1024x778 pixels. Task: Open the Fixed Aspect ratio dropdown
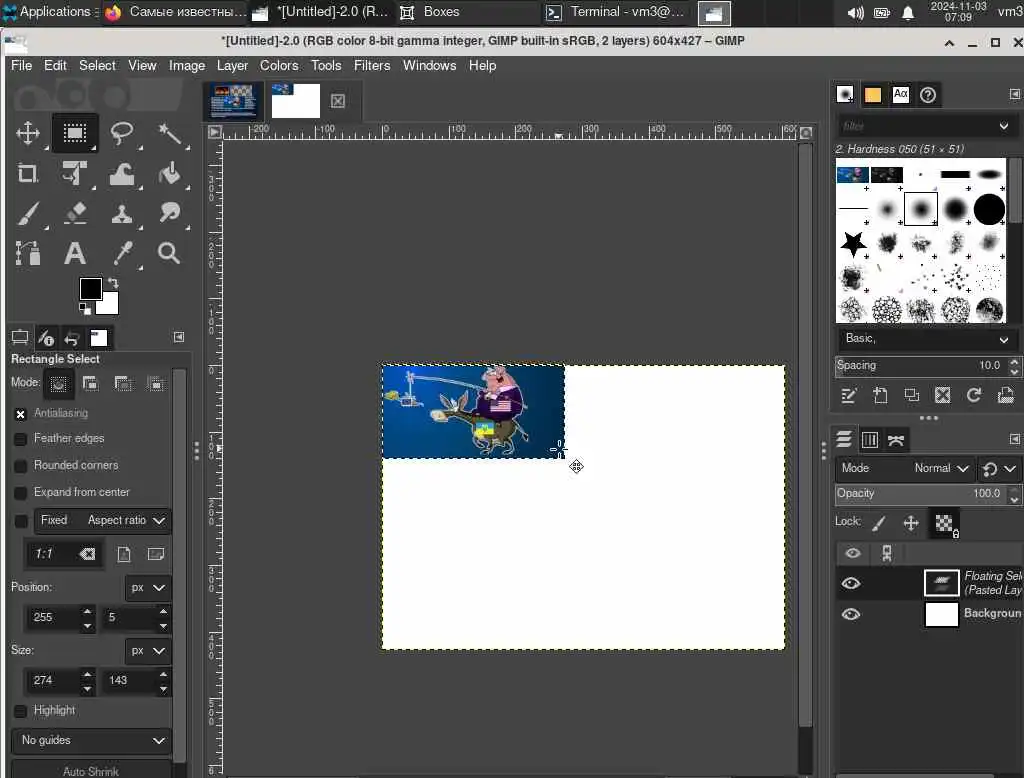point(103,521)
